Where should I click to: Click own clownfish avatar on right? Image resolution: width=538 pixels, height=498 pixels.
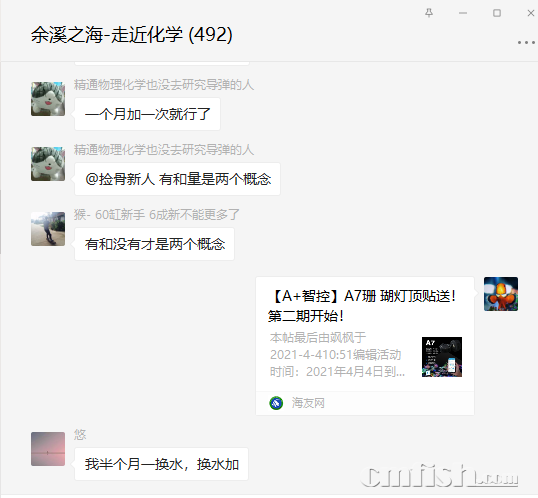coord(501,294)
